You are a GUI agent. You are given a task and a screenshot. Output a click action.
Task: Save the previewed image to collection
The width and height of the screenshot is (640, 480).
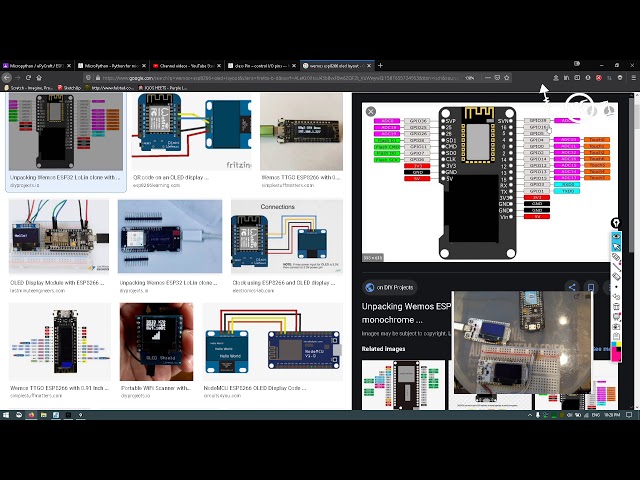pos(591,287)
